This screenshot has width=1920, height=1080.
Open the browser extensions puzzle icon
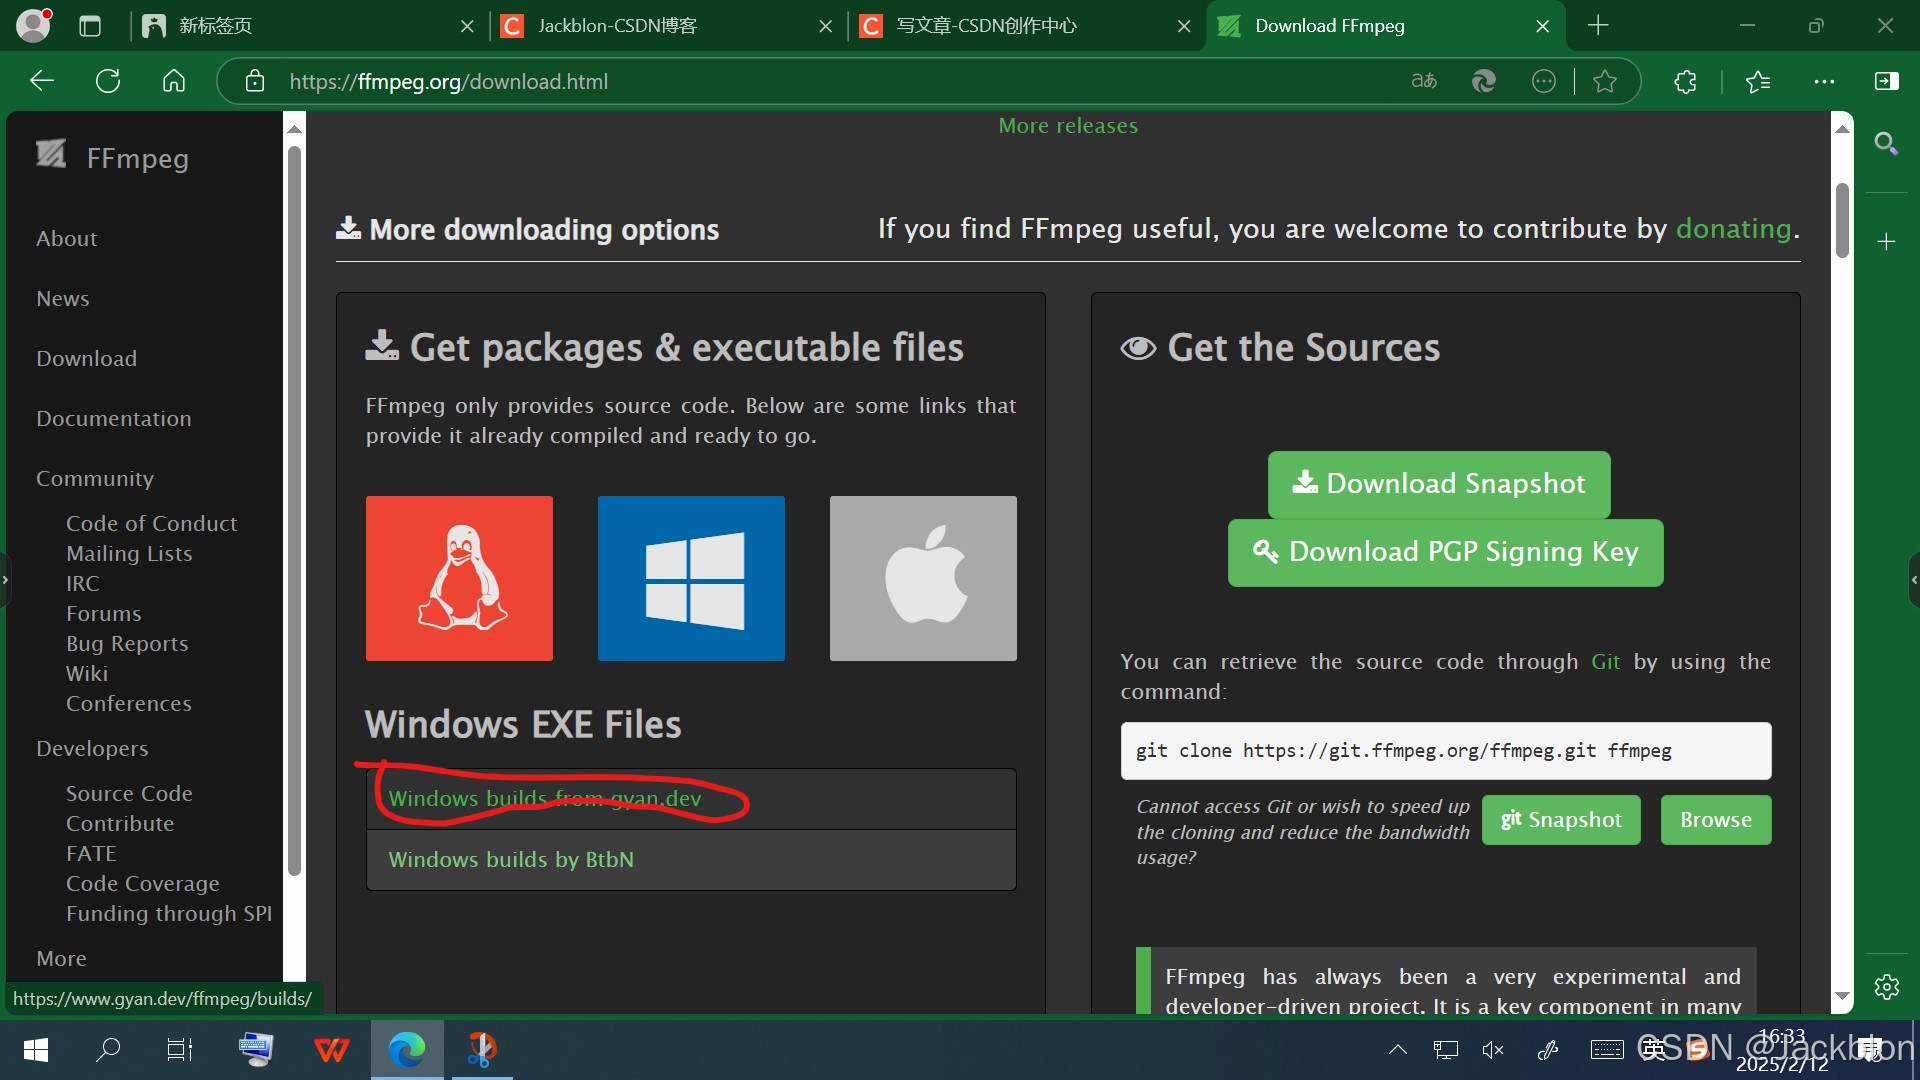(1685, 81)
